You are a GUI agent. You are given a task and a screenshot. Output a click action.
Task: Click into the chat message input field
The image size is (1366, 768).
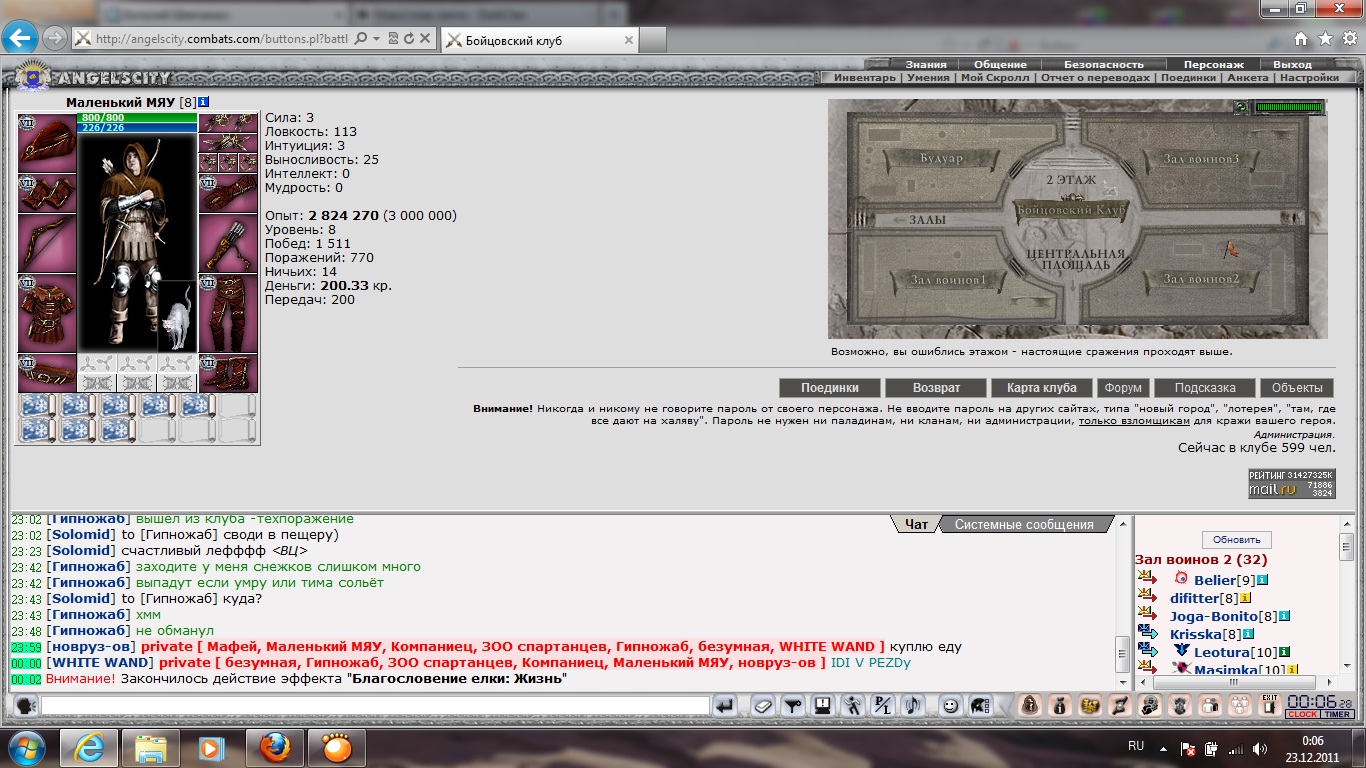point(375,706)
